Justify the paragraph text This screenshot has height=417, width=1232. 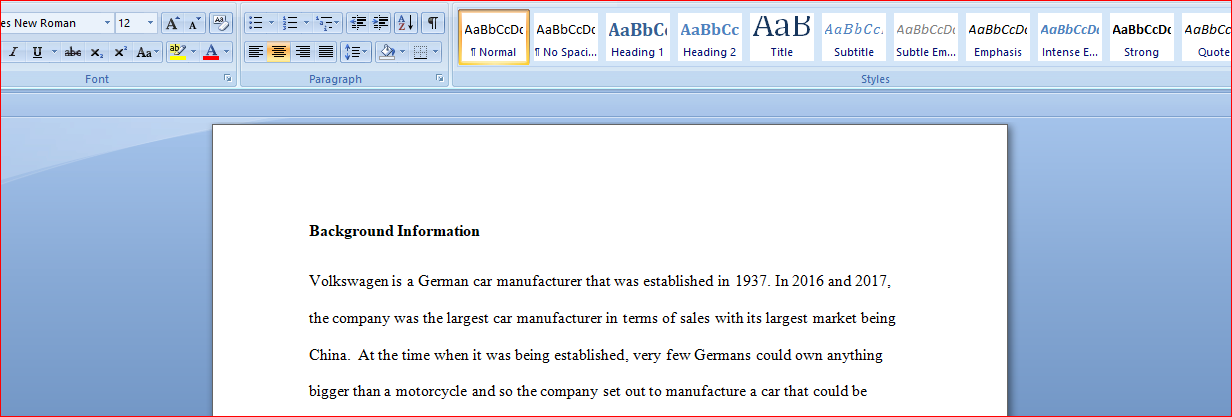tap(324, 52)
